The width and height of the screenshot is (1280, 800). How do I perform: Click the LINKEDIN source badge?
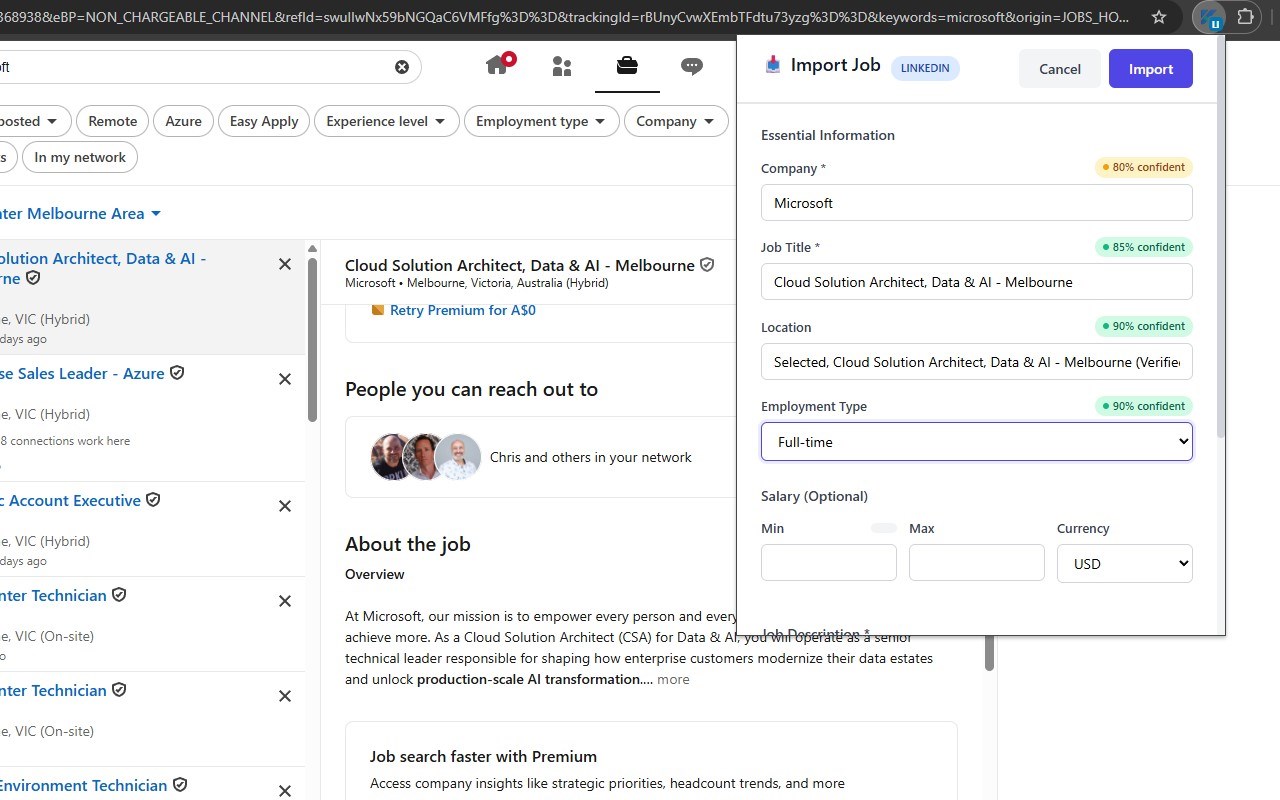click(x=926, y=68)
